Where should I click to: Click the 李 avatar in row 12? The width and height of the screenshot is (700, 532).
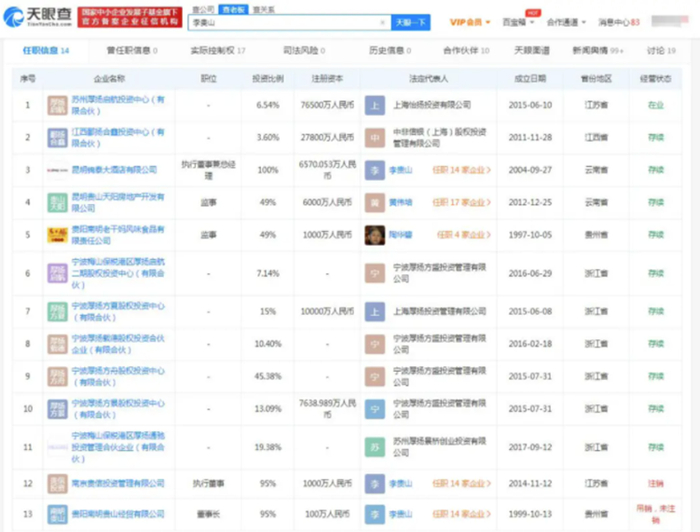point(374,484)
